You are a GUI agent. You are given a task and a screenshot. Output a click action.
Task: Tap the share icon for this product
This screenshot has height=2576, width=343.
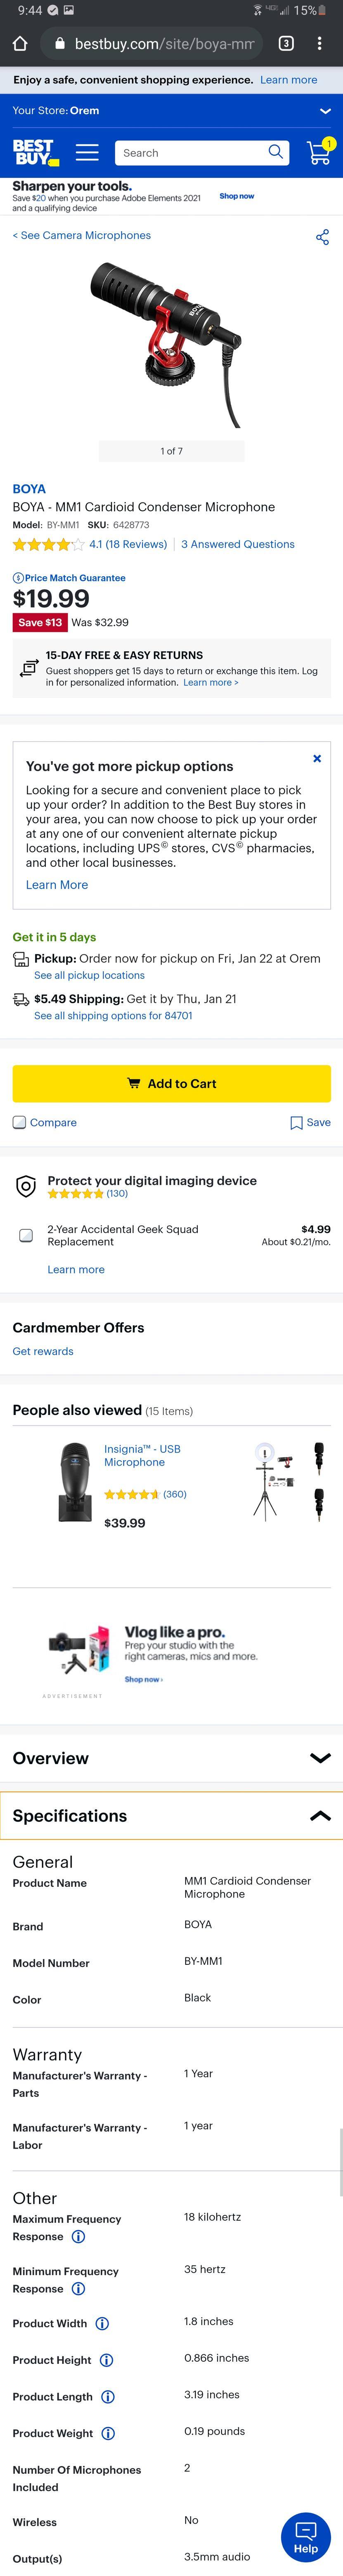point(322,237)
